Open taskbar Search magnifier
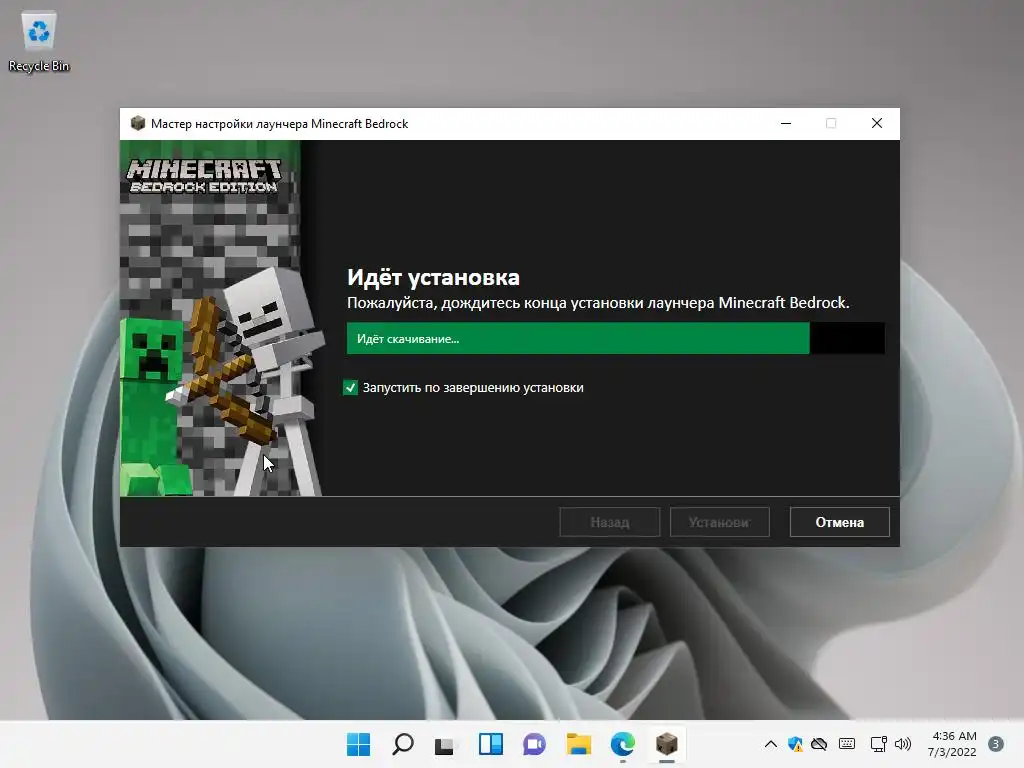 [x=402, y=744]
